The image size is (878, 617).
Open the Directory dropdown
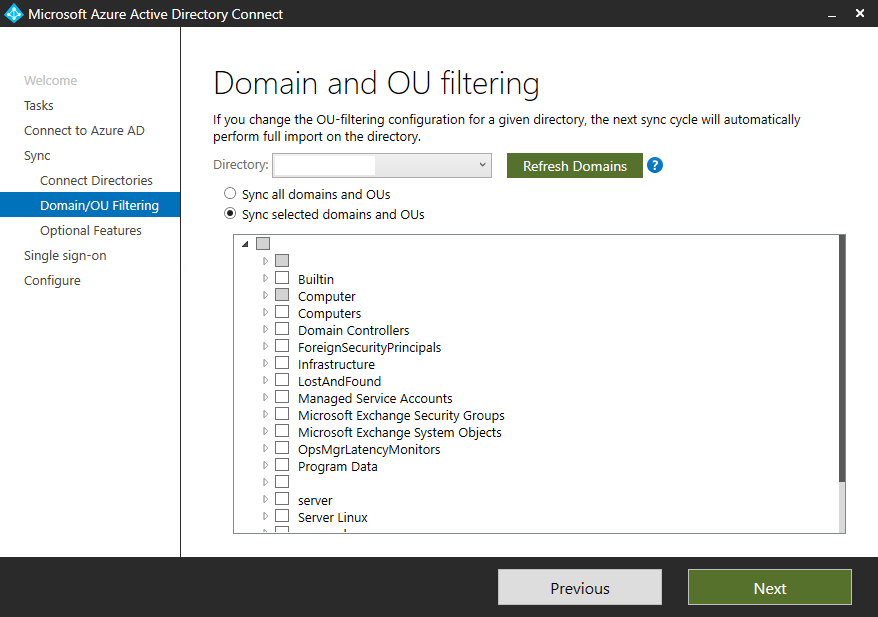click(382, 165)
